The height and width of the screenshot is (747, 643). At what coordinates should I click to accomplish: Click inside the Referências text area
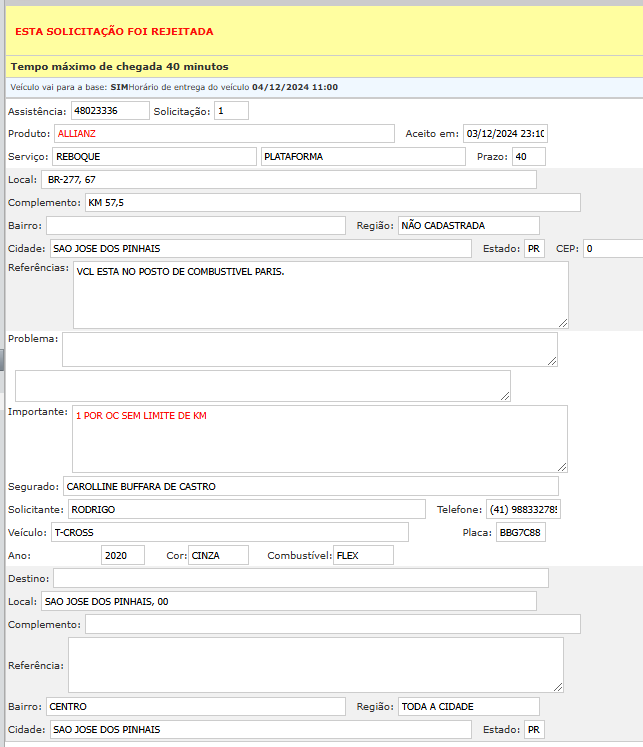[x=320, y=295]
